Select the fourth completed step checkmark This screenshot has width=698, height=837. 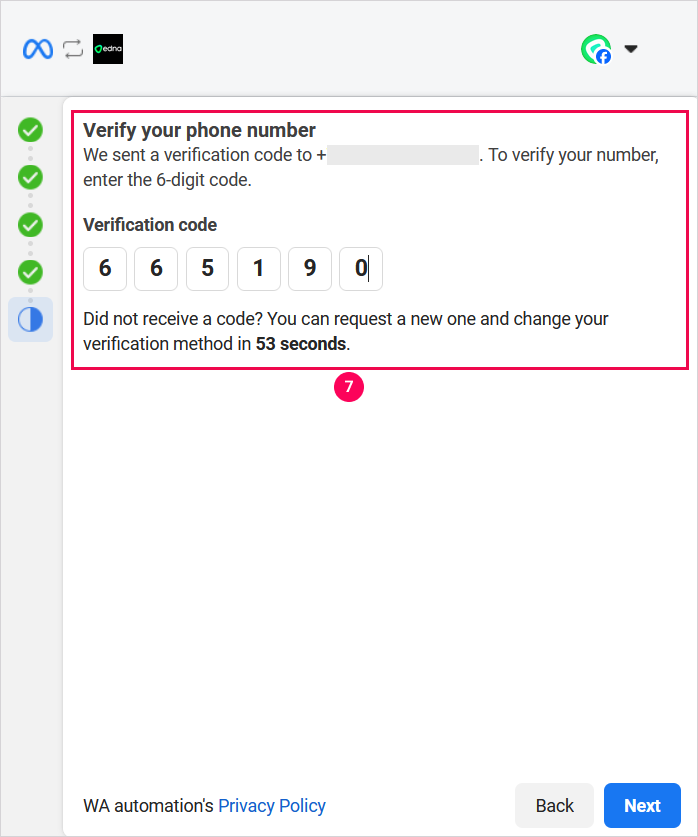pyautogui.click(x=31, y=271)
